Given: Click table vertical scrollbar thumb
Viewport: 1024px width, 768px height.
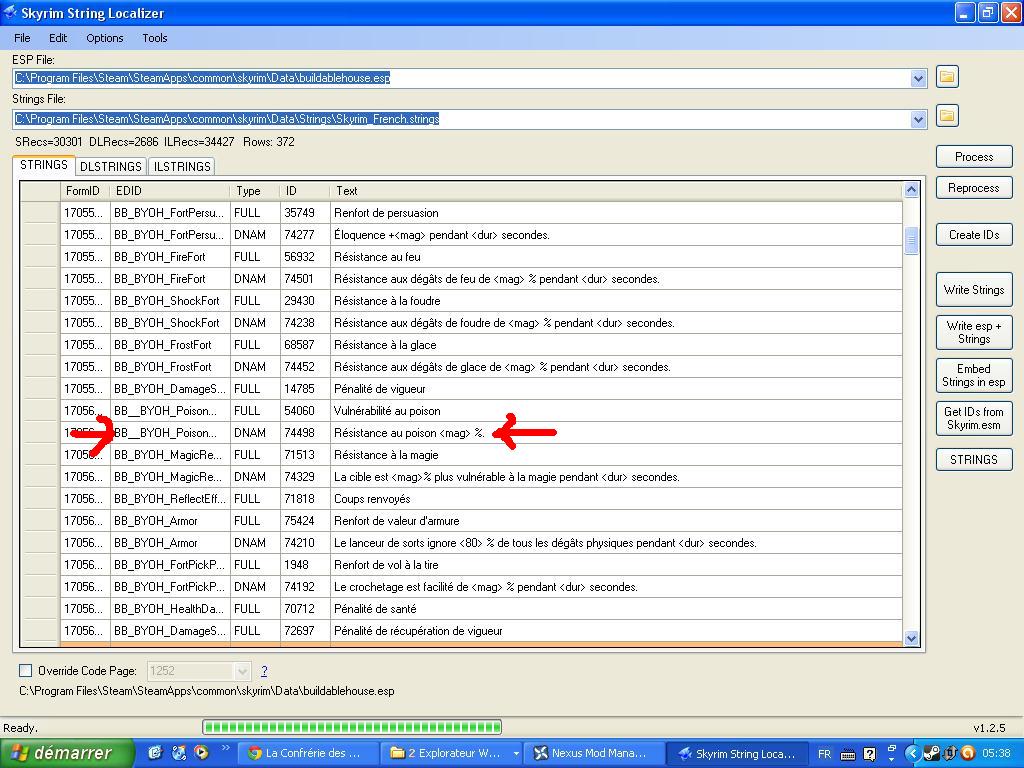Looking at the screenshot, I should click(x=911, y=240).
